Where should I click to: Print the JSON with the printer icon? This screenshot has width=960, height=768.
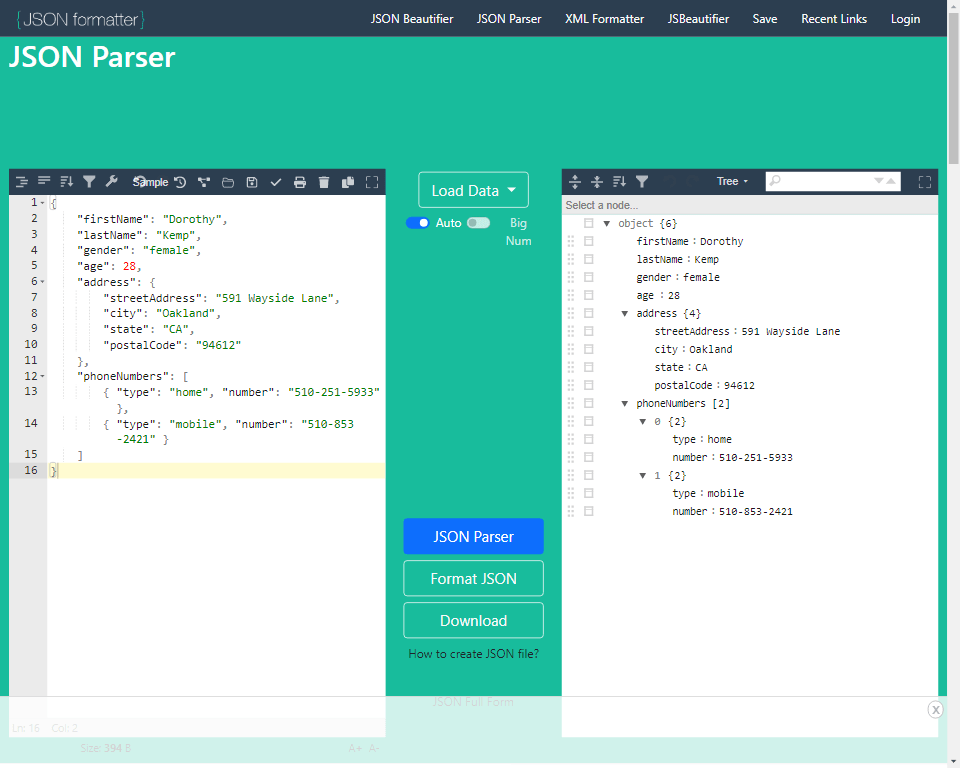coord(300,182)
